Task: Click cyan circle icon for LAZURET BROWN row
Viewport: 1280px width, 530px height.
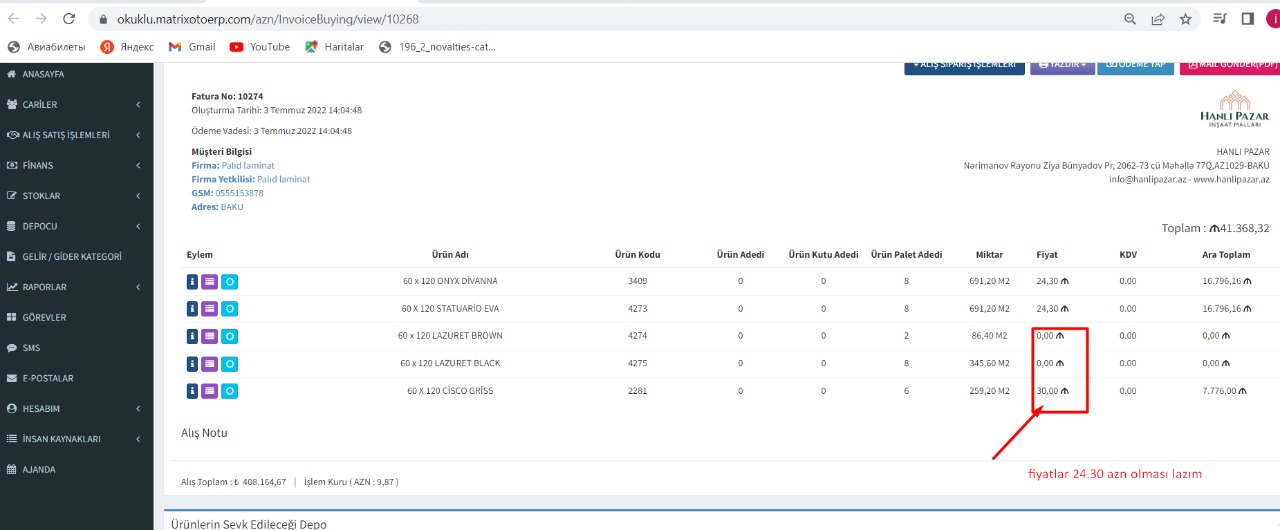Action: coord(229,337)
